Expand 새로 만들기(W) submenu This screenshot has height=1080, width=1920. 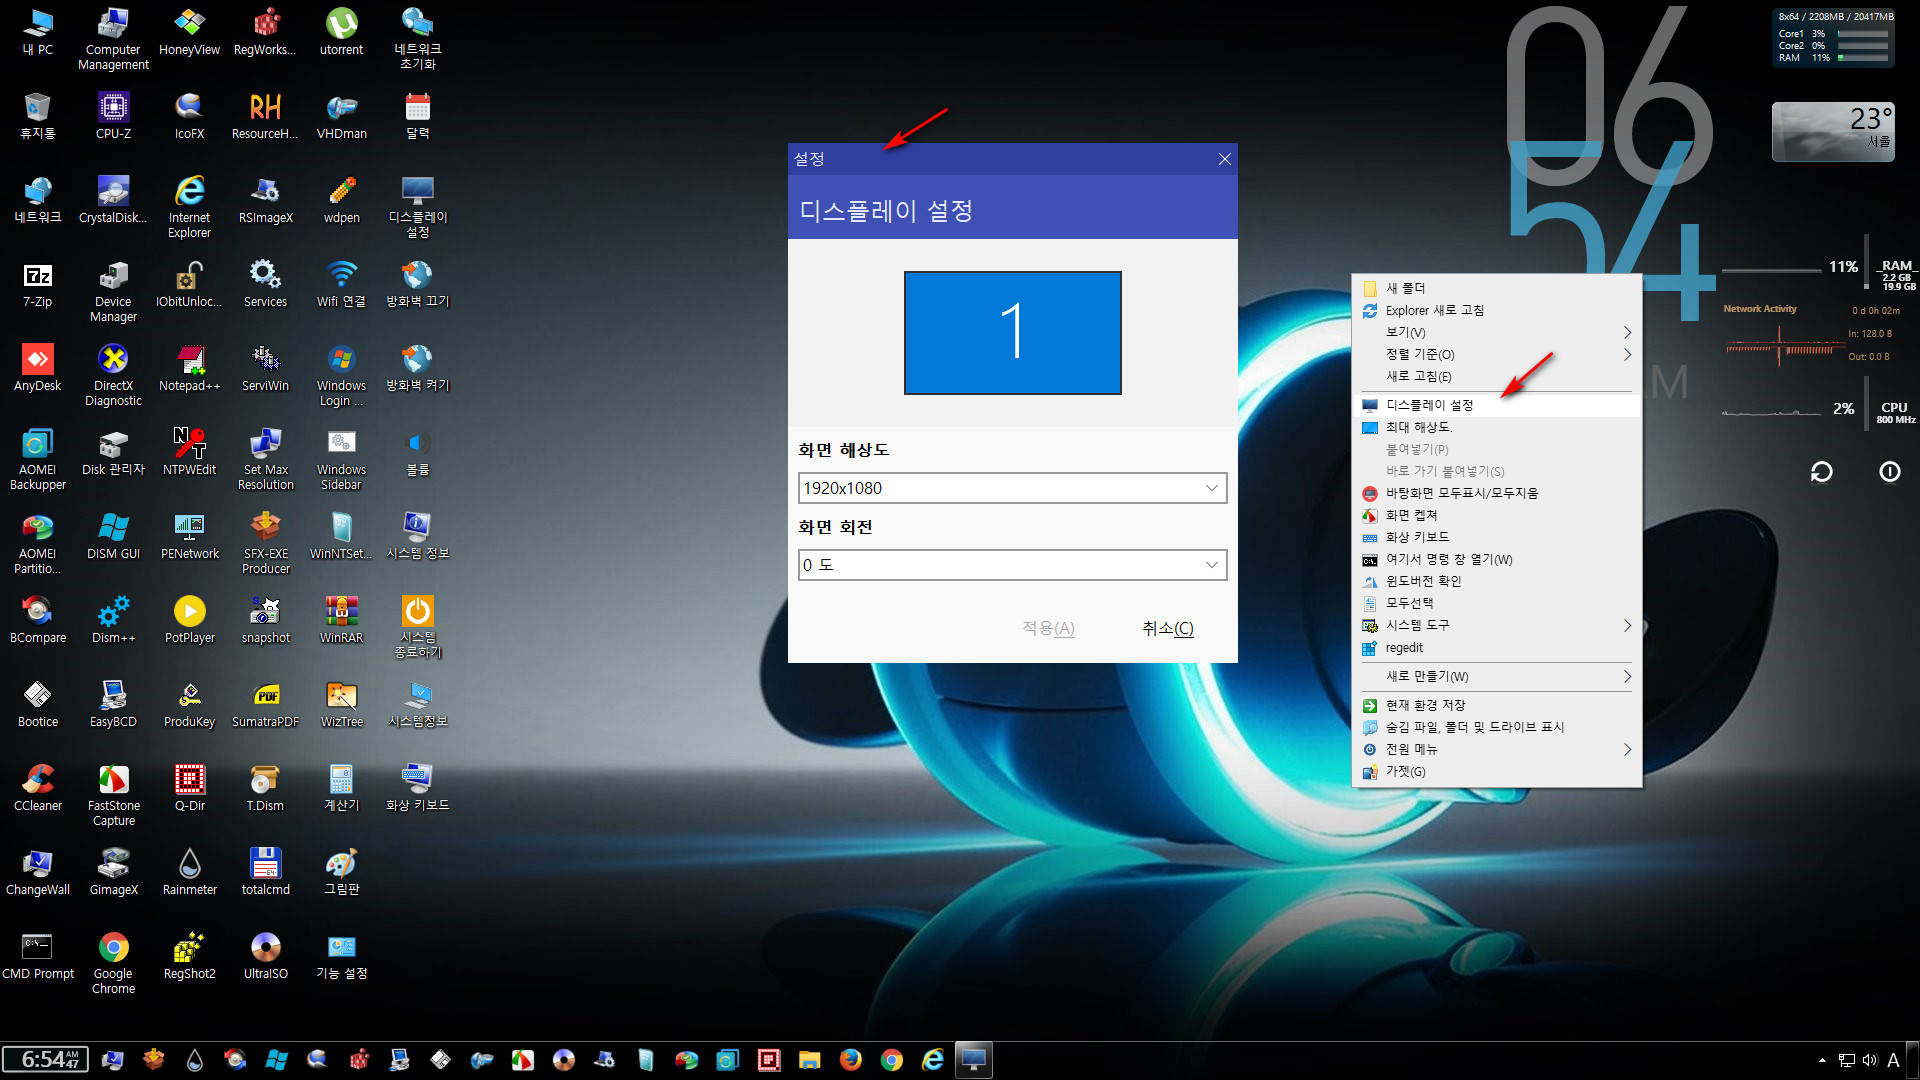(x=1496, y=676)
